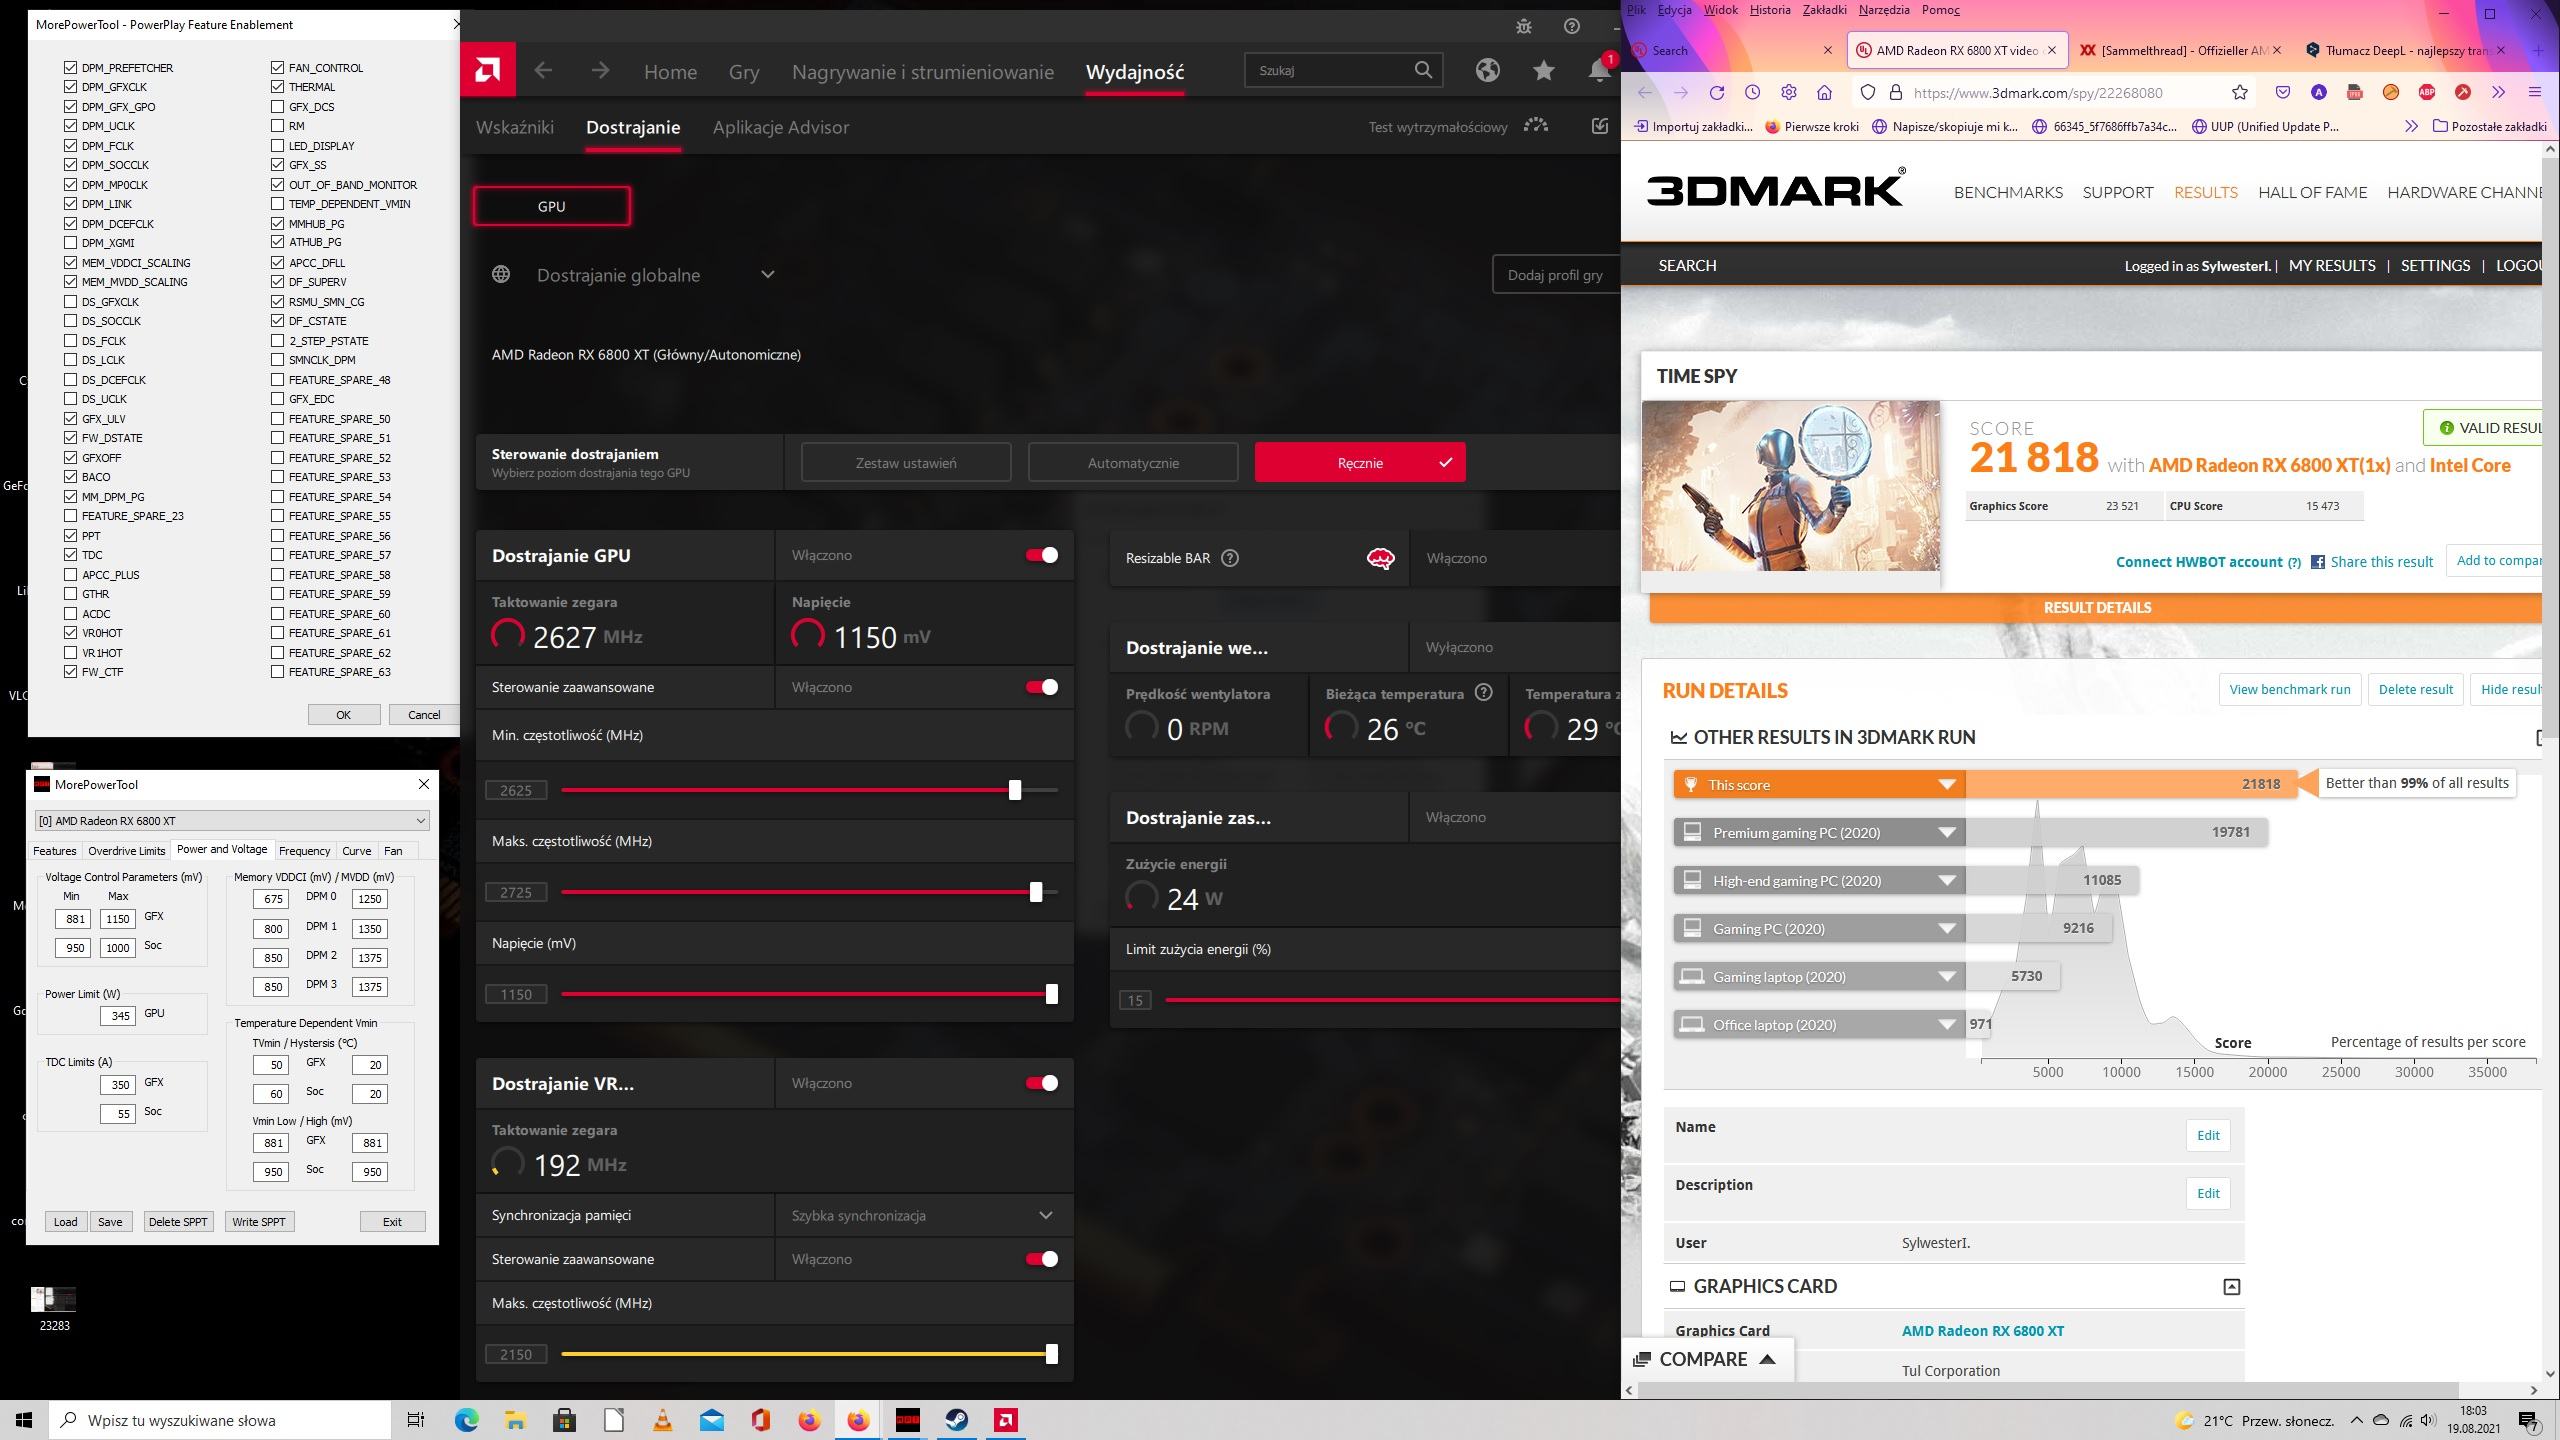Image resolution: width=2560 pixels, height=1440 pixels.
Task: Click the bug report icon
Action: pos(1524,27)
